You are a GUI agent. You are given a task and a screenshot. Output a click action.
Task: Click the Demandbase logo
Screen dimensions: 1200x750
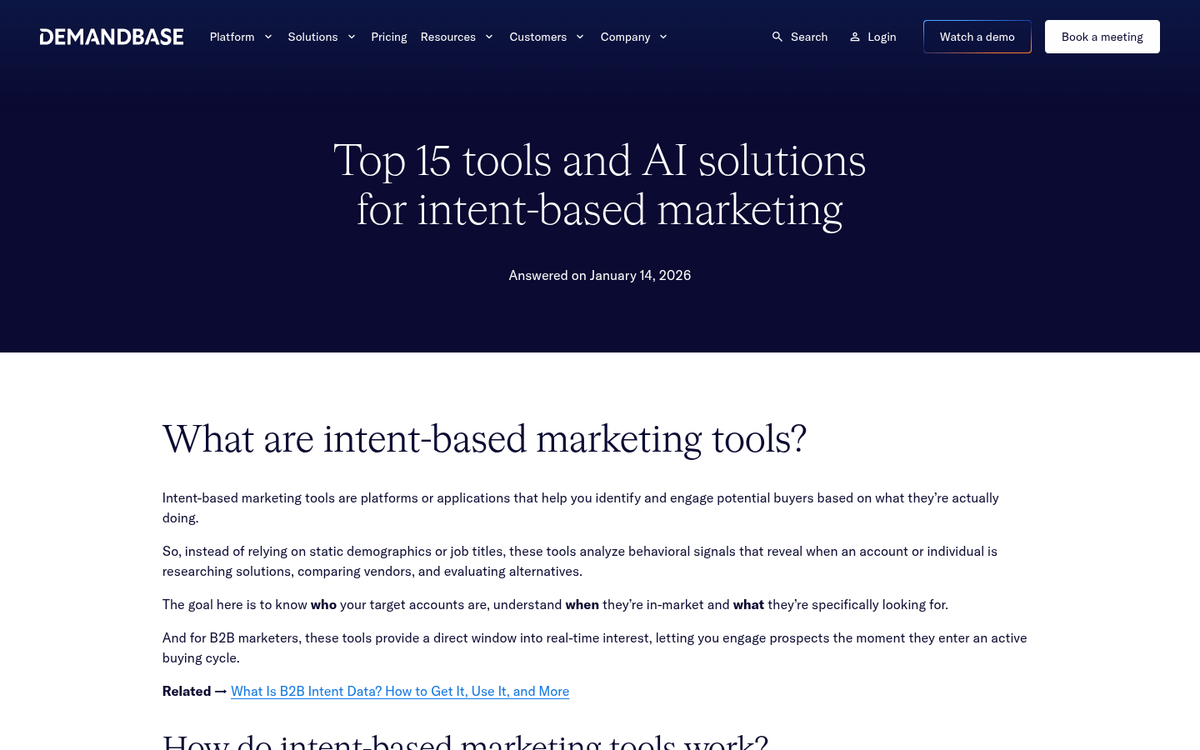[111, 36]
